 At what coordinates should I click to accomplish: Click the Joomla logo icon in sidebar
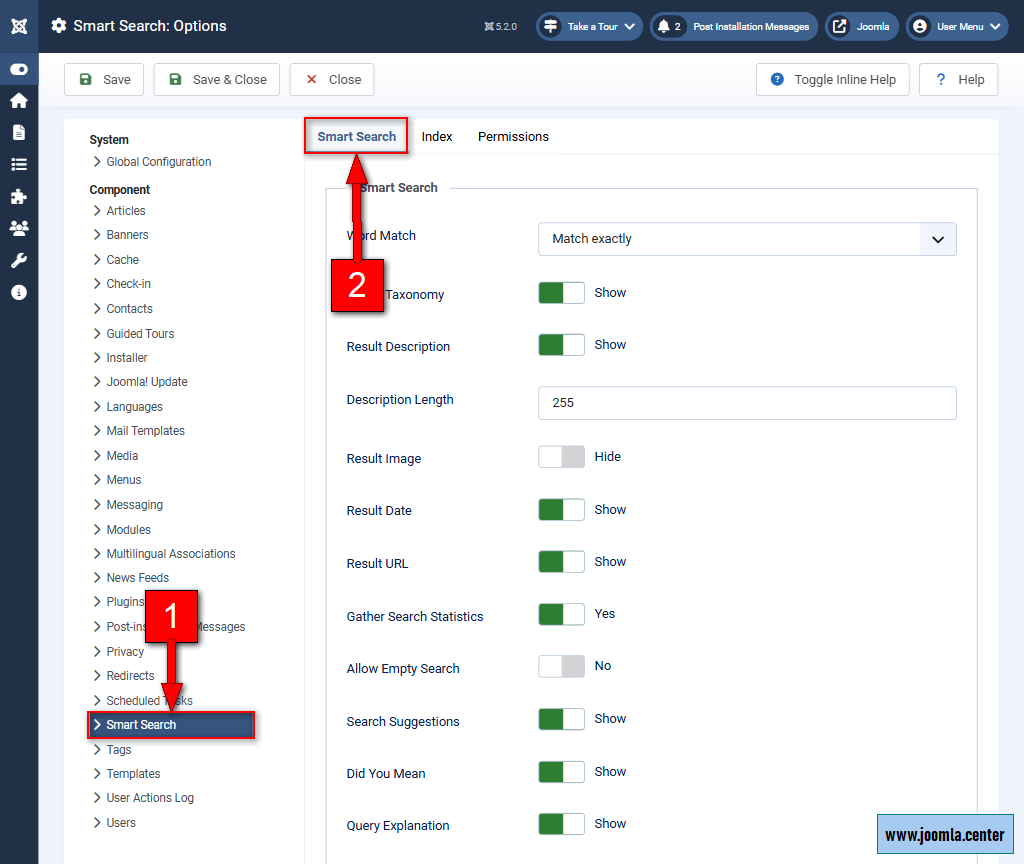19,26
